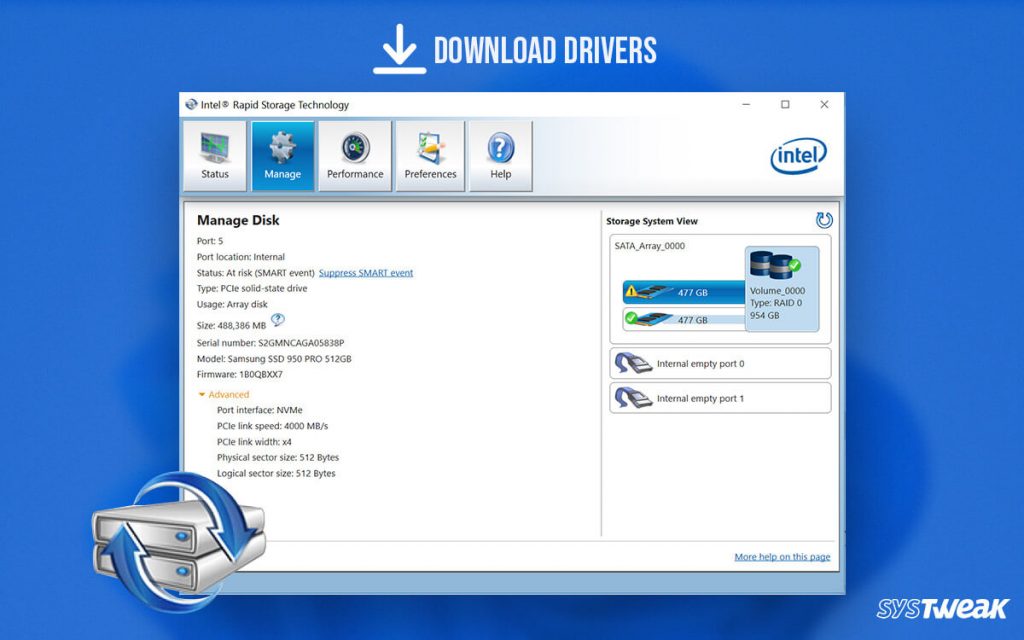Select the Internal empty port 0 drive
Screen dimensions: 1024x640
[719, 363]
